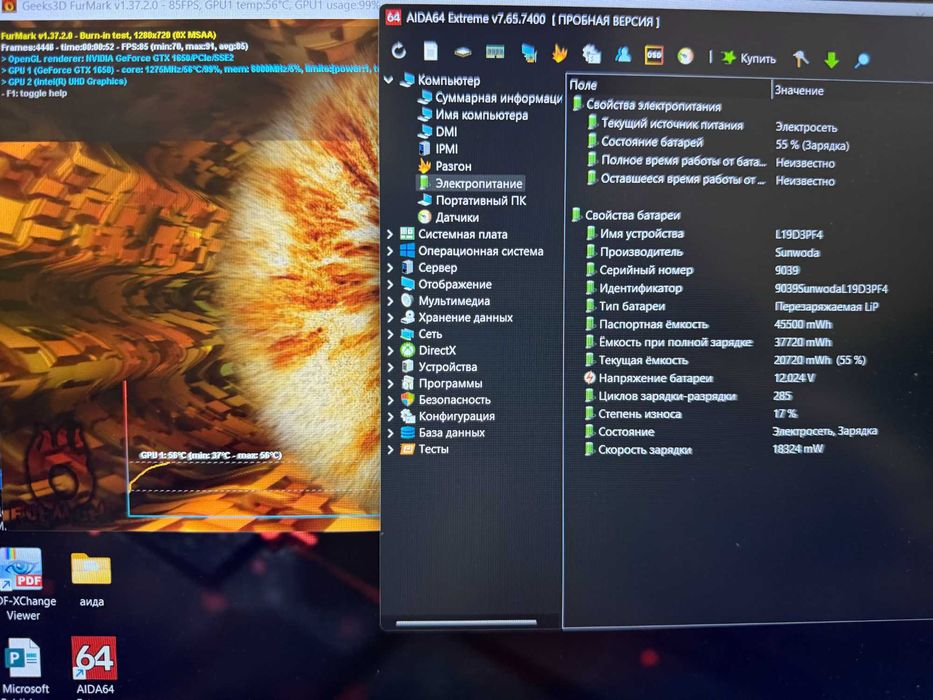Expand the Сервер node

390,267
